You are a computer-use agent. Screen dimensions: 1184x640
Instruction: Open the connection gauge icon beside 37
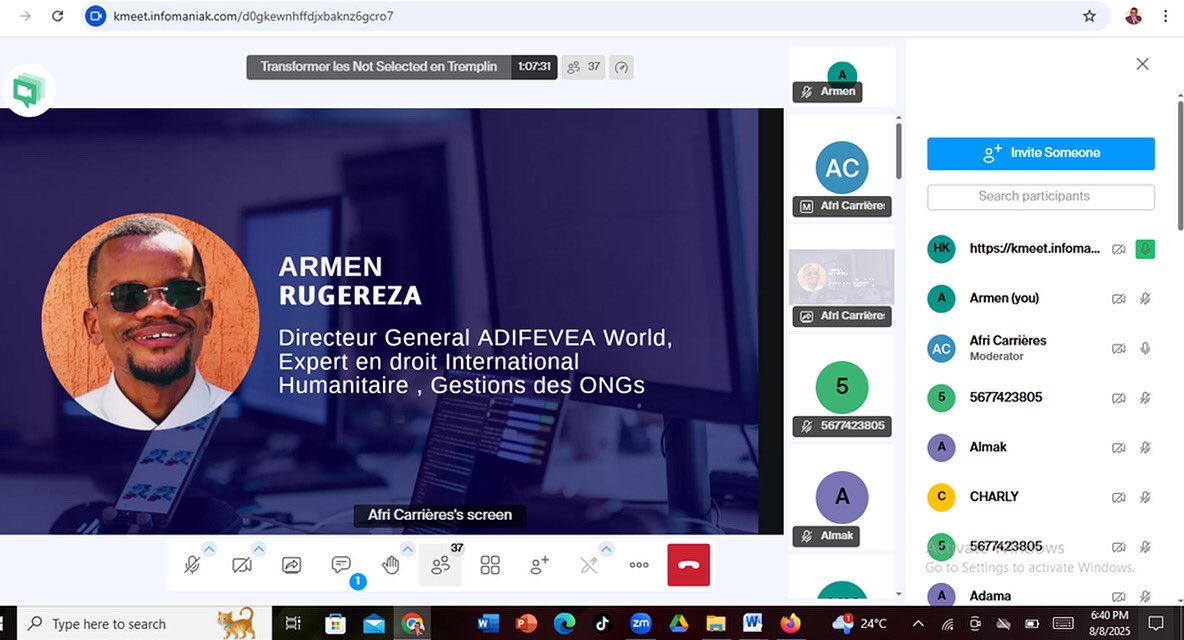click(x=621, y=67)
